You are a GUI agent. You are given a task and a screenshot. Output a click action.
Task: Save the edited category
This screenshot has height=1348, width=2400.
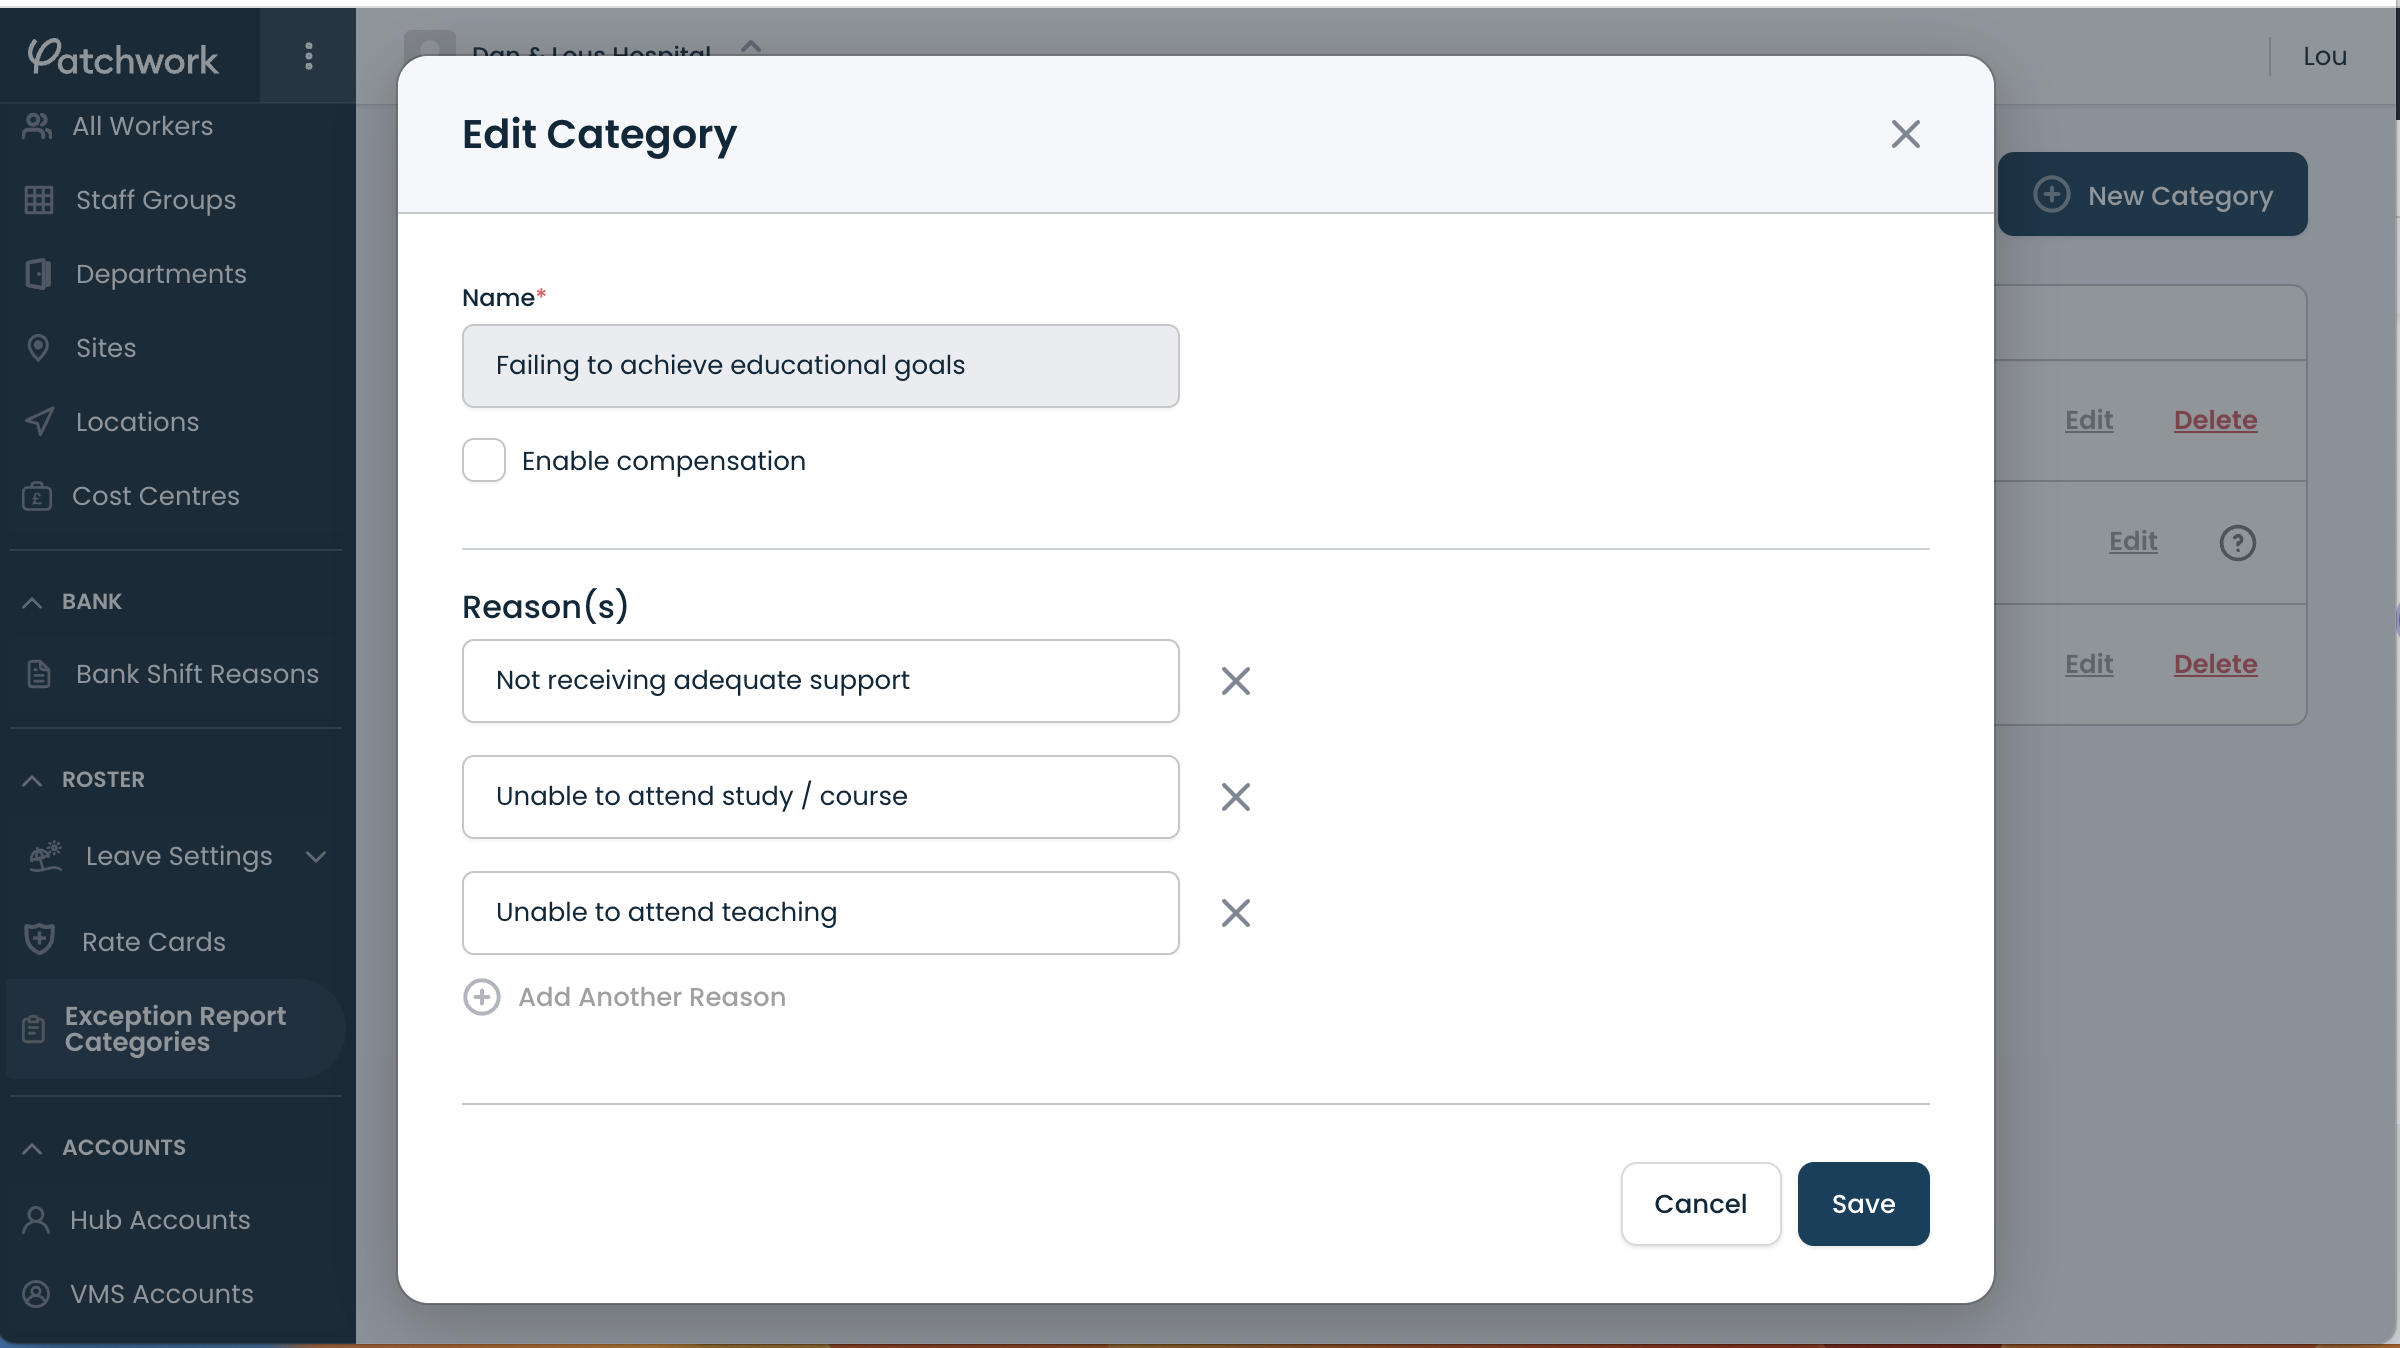[x=1862, y=1204]
